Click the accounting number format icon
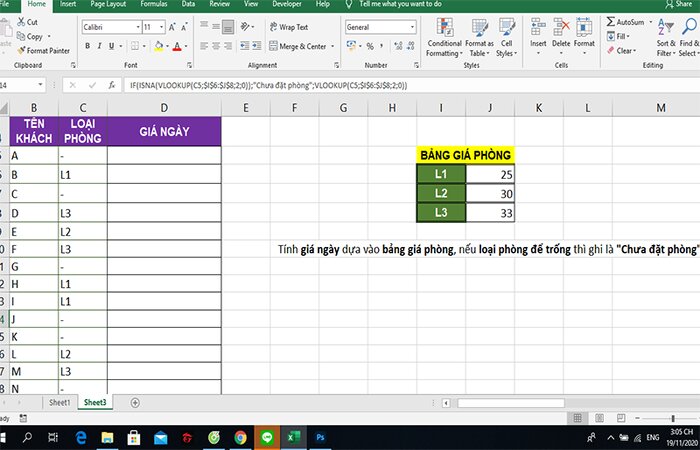This screenshot has height=450, width=700. pos(351,46)
